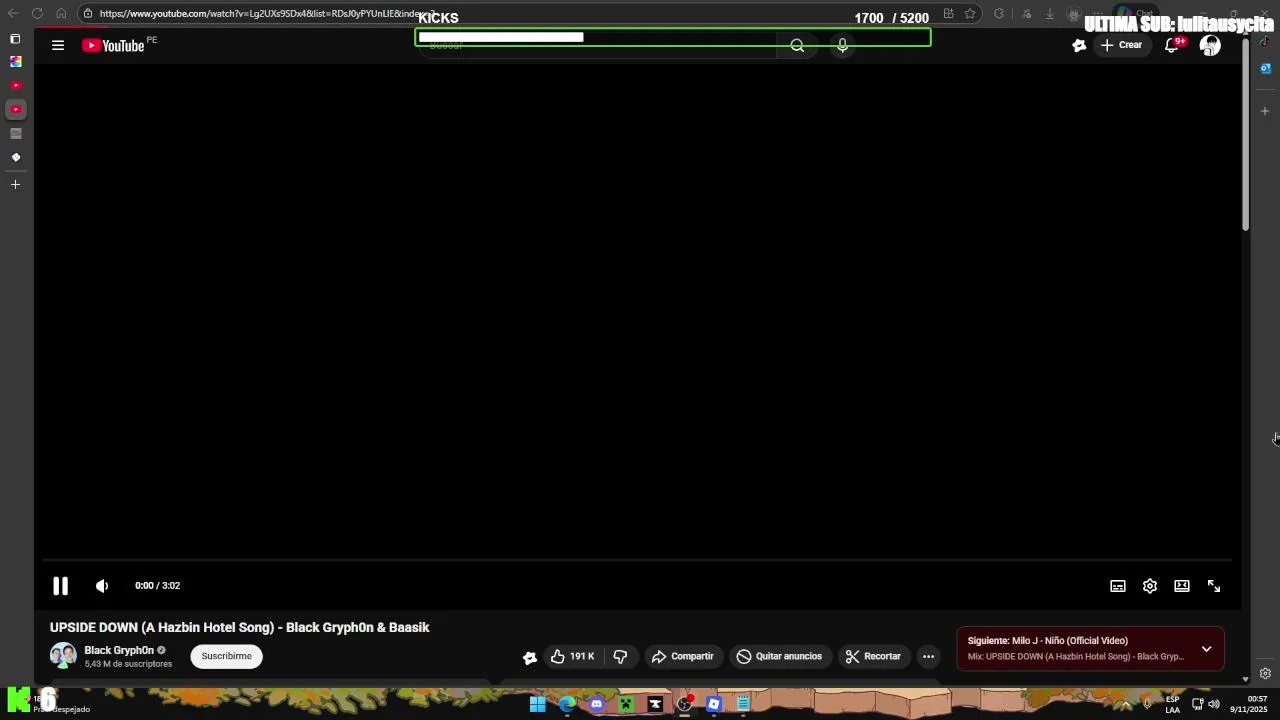Switch to the active YouTube vertical tab

click(x=16, y=109)
